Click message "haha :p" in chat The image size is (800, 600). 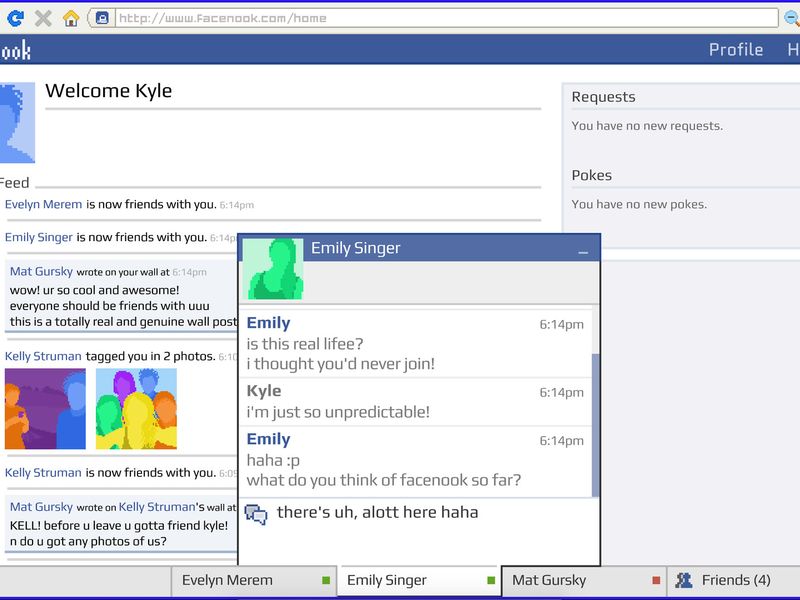tap(273, 460)
